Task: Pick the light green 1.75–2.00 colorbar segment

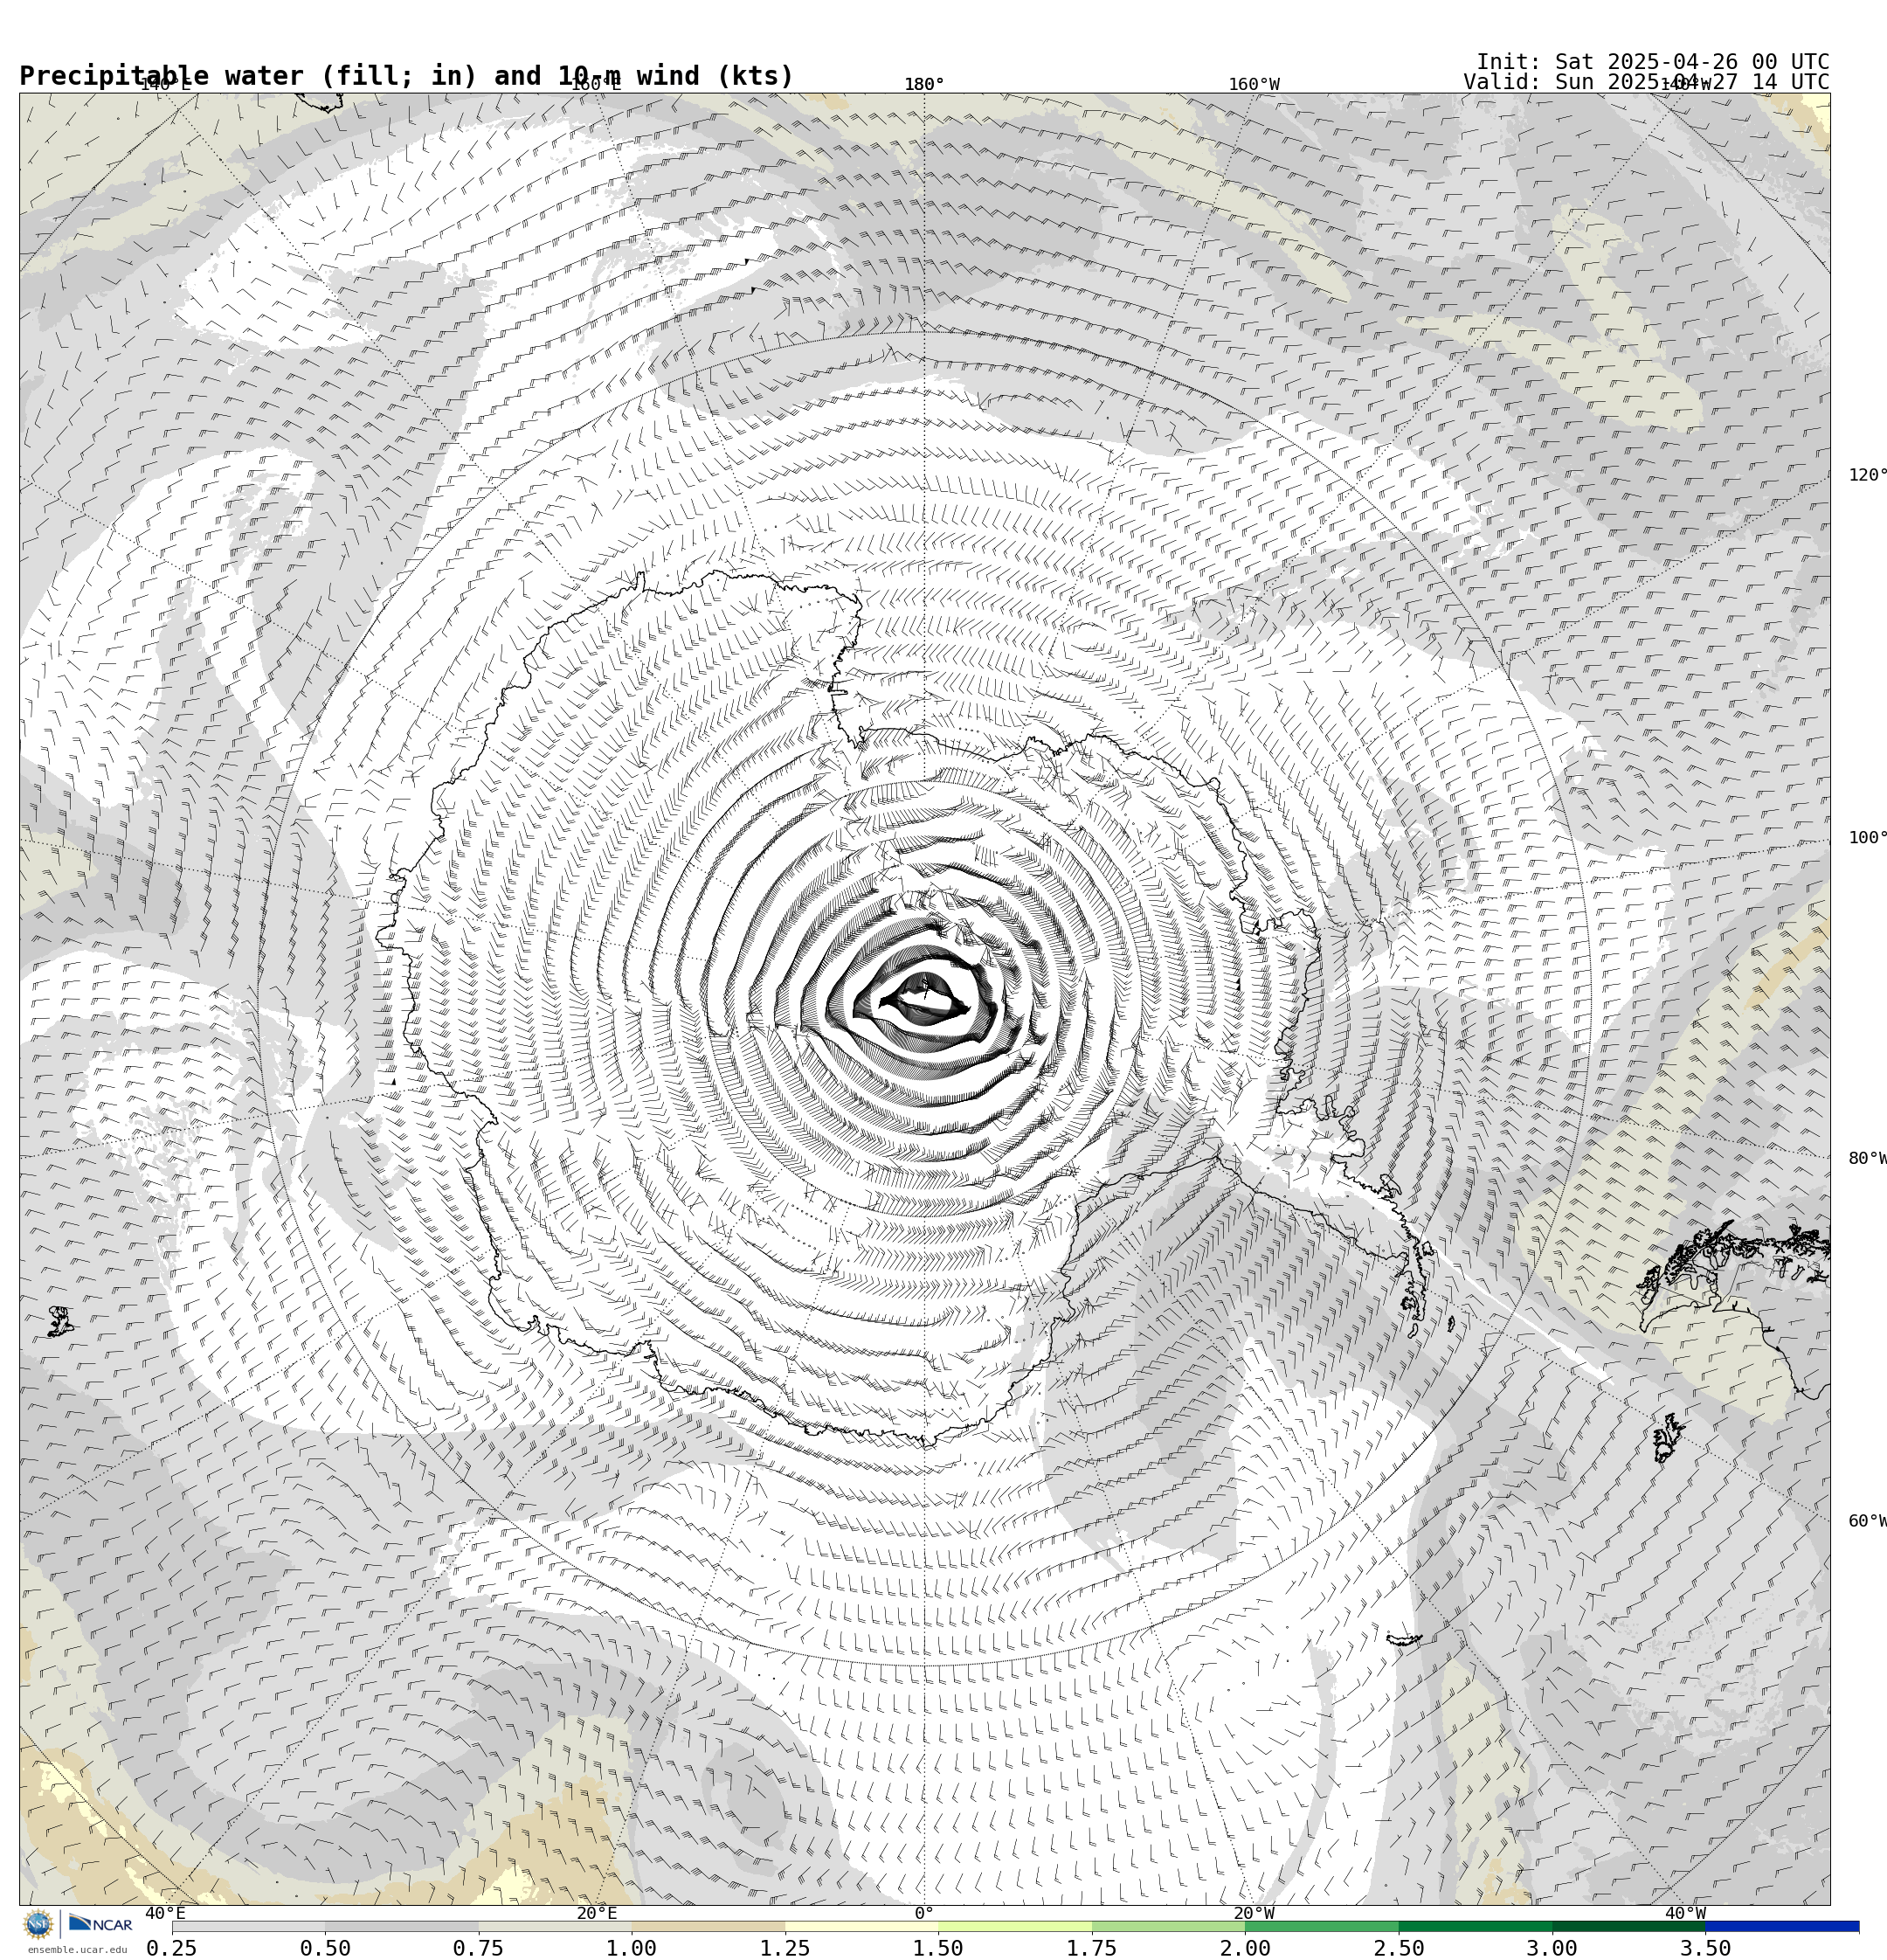Action: (x=1169, y=1926)
